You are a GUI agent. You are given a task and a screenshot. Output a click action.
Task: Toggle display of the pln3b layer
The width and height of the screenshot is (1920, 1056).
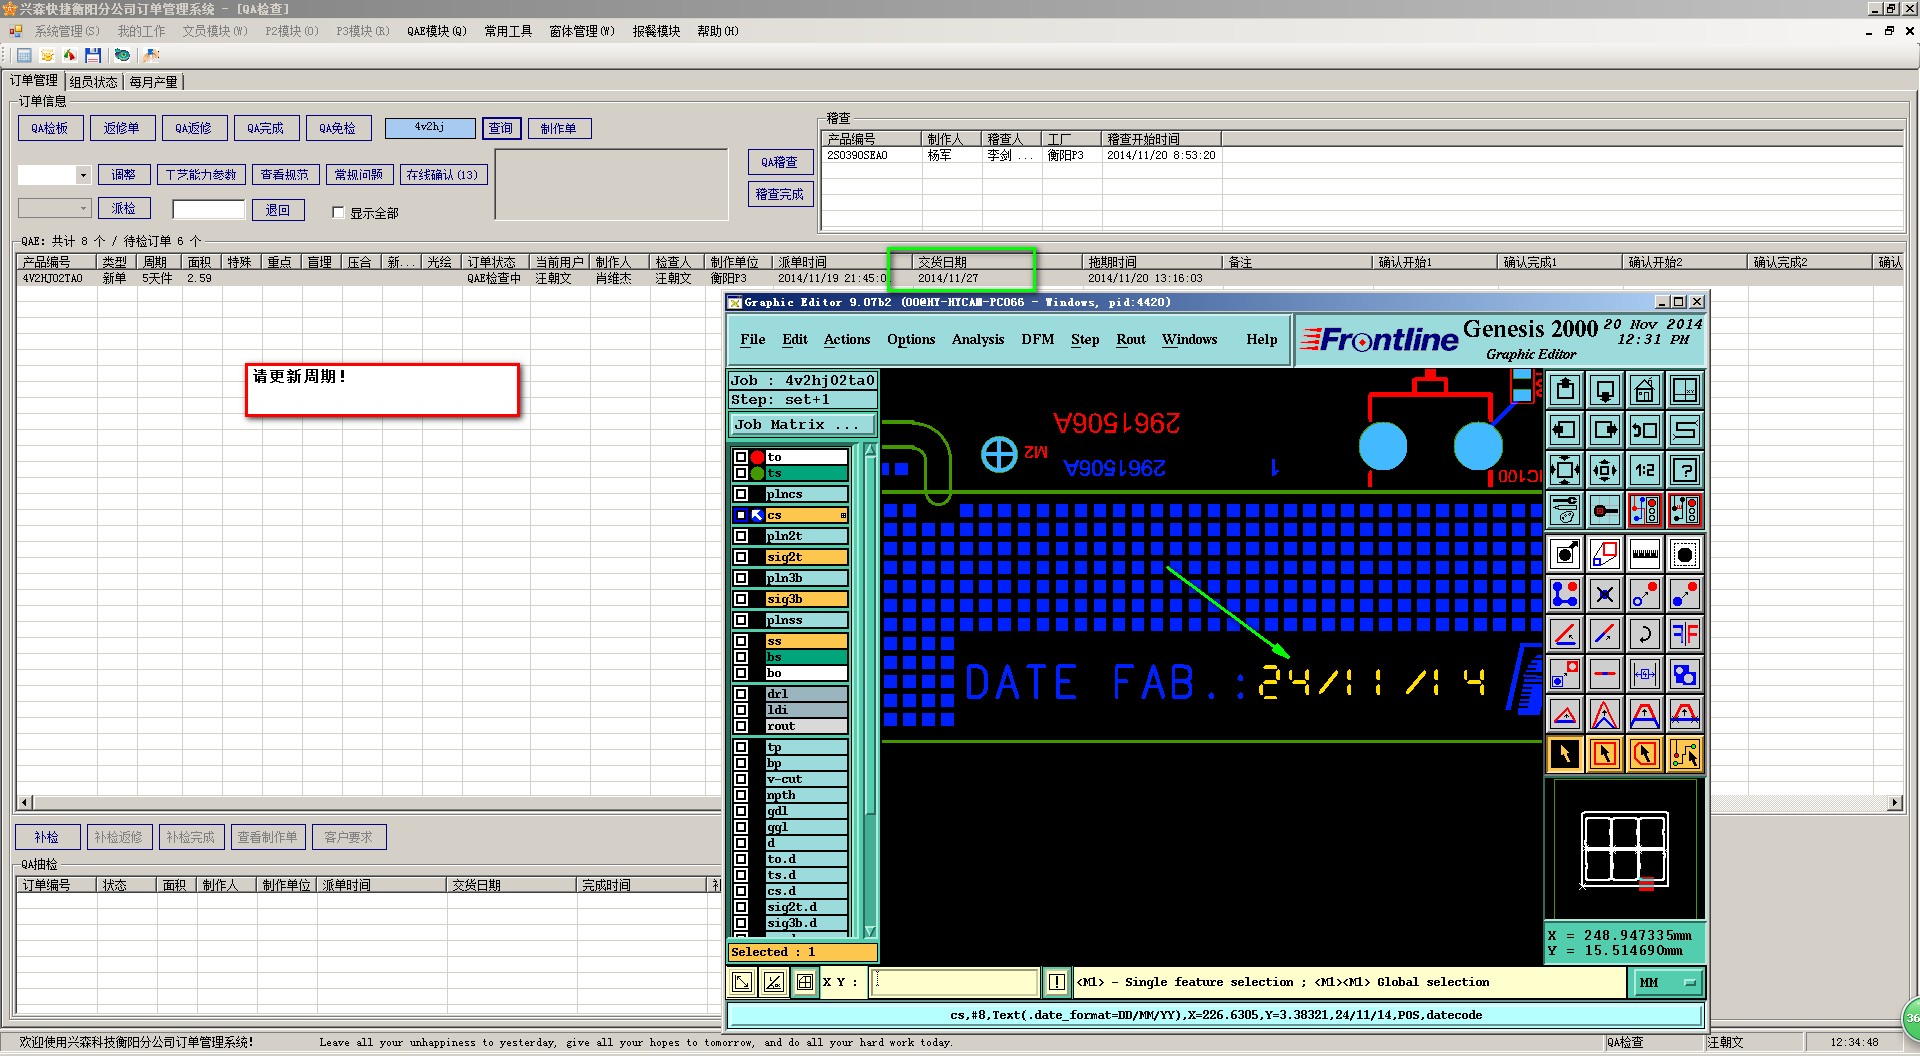pos(741,578)
